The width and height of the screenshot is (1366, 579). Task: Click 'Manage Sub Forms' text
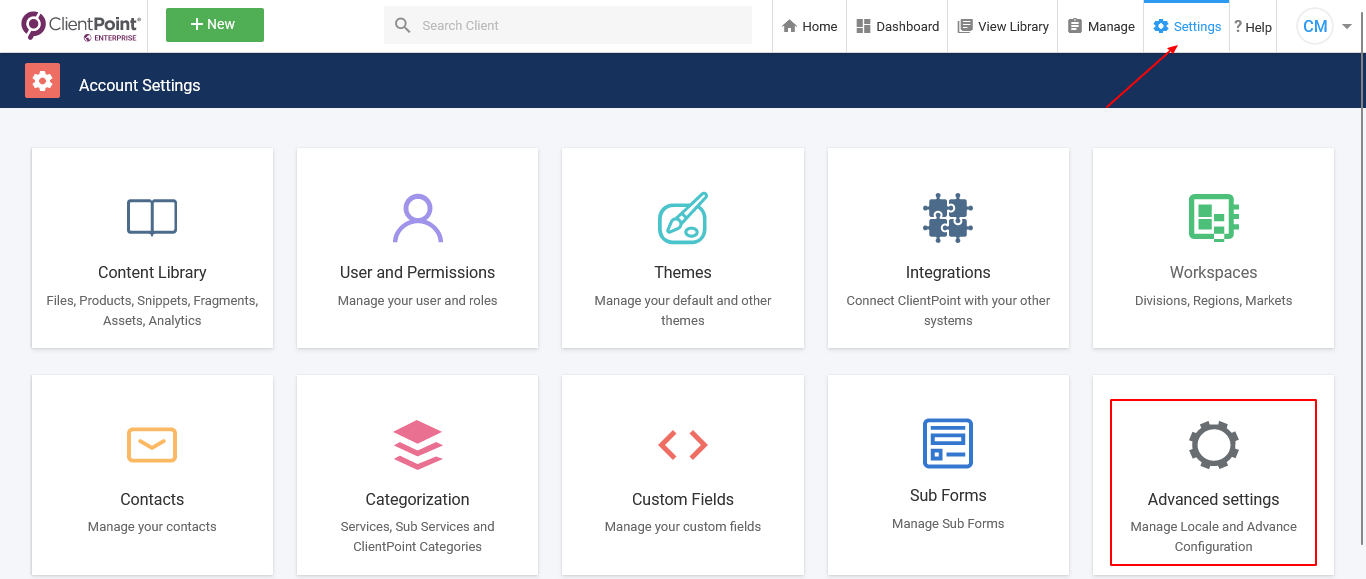pyautogui.click(x=948, y=523)
